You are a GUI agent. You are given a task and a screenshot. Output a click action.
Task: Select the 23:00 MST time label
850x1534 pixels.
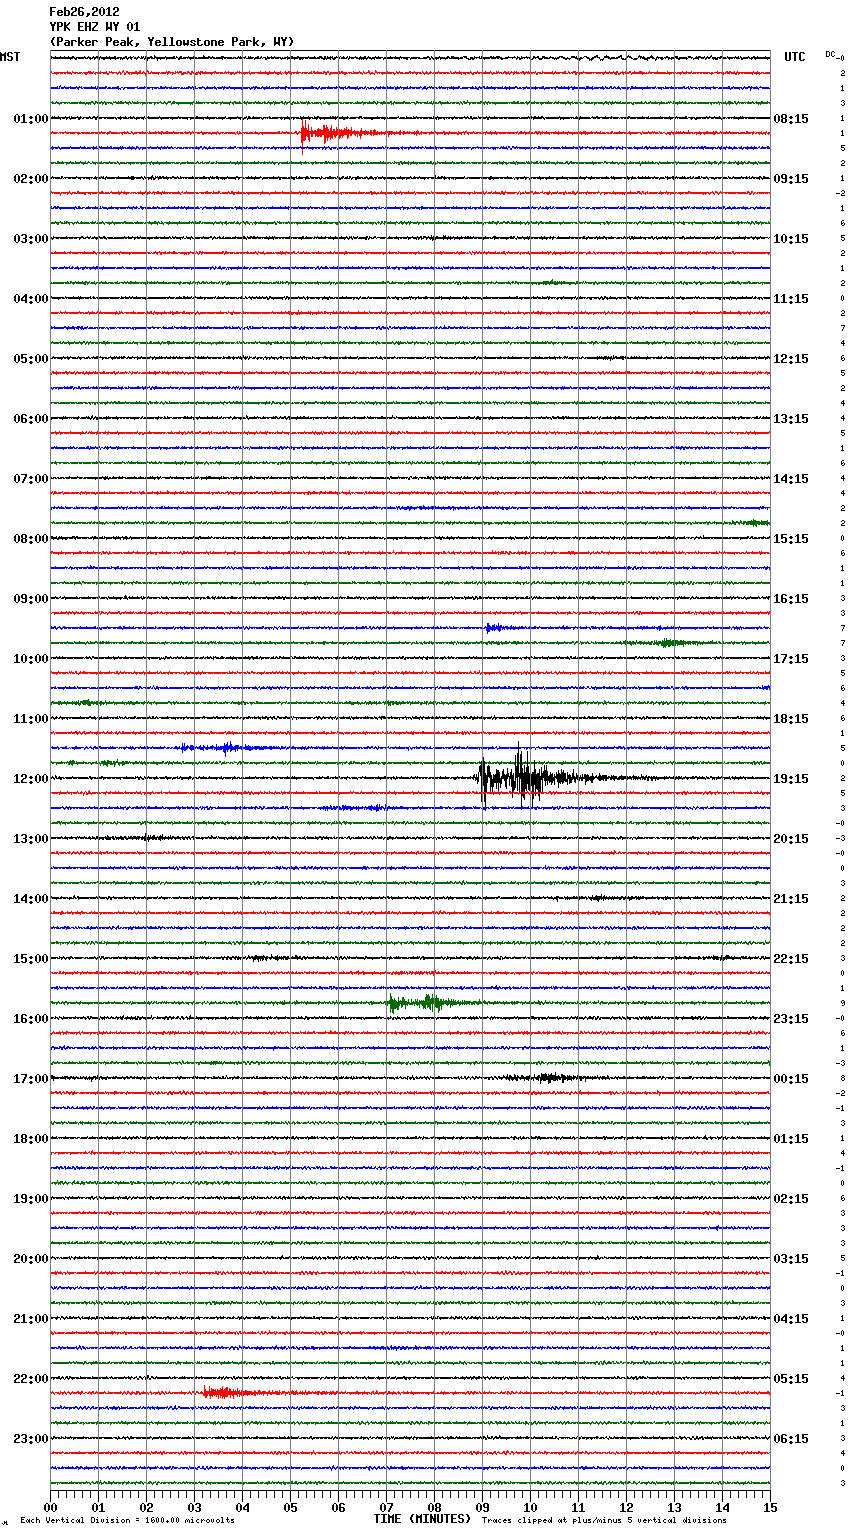pos(31,1439)
